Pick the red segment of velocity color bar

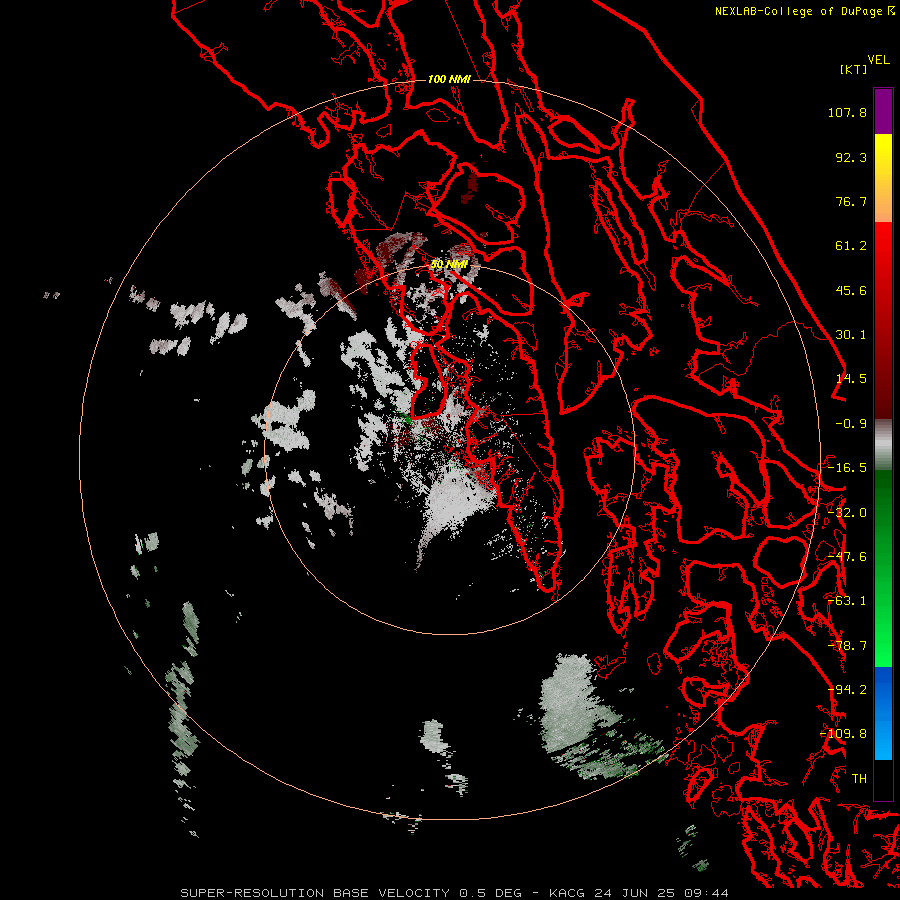(x=883, y=320)
